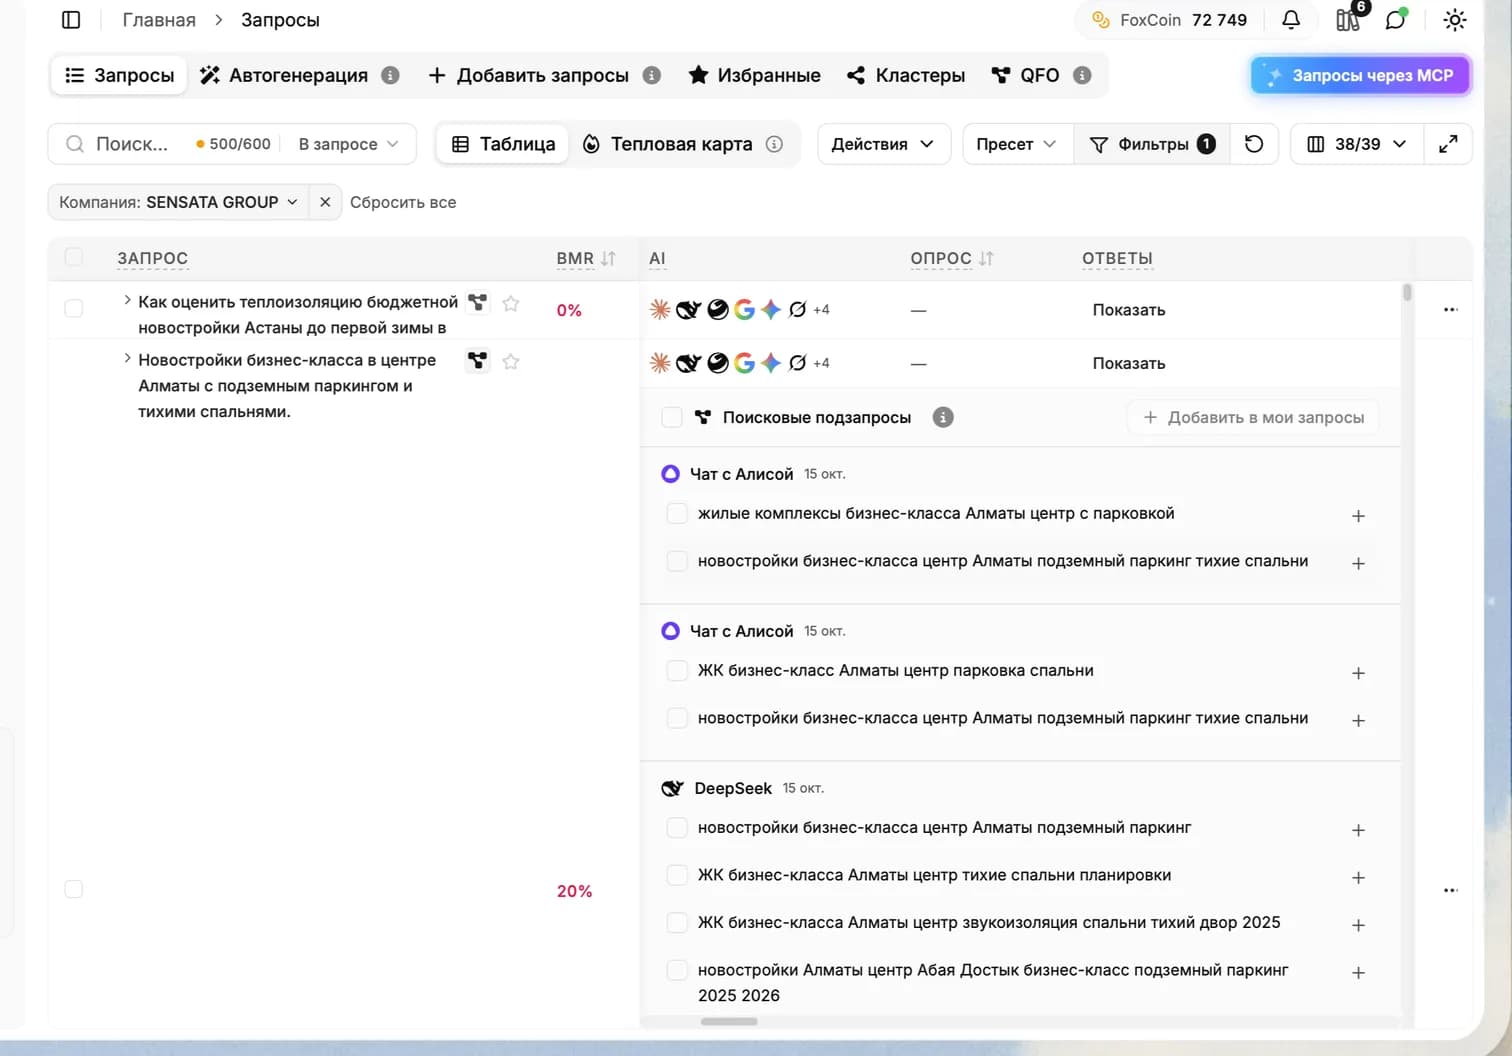Click the Запросы через MCP button

pyautogui.click(x=1360, y=75)
